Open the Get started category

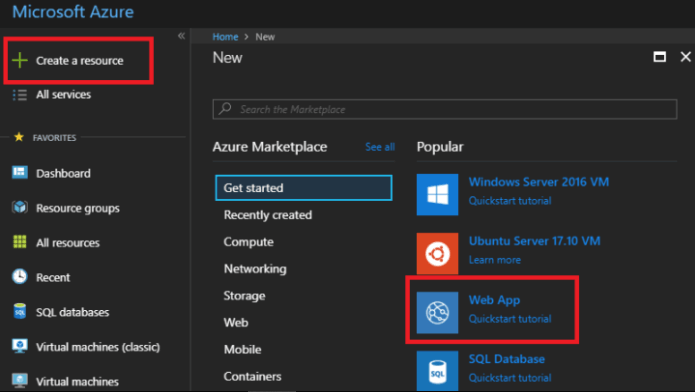point(304,188)
